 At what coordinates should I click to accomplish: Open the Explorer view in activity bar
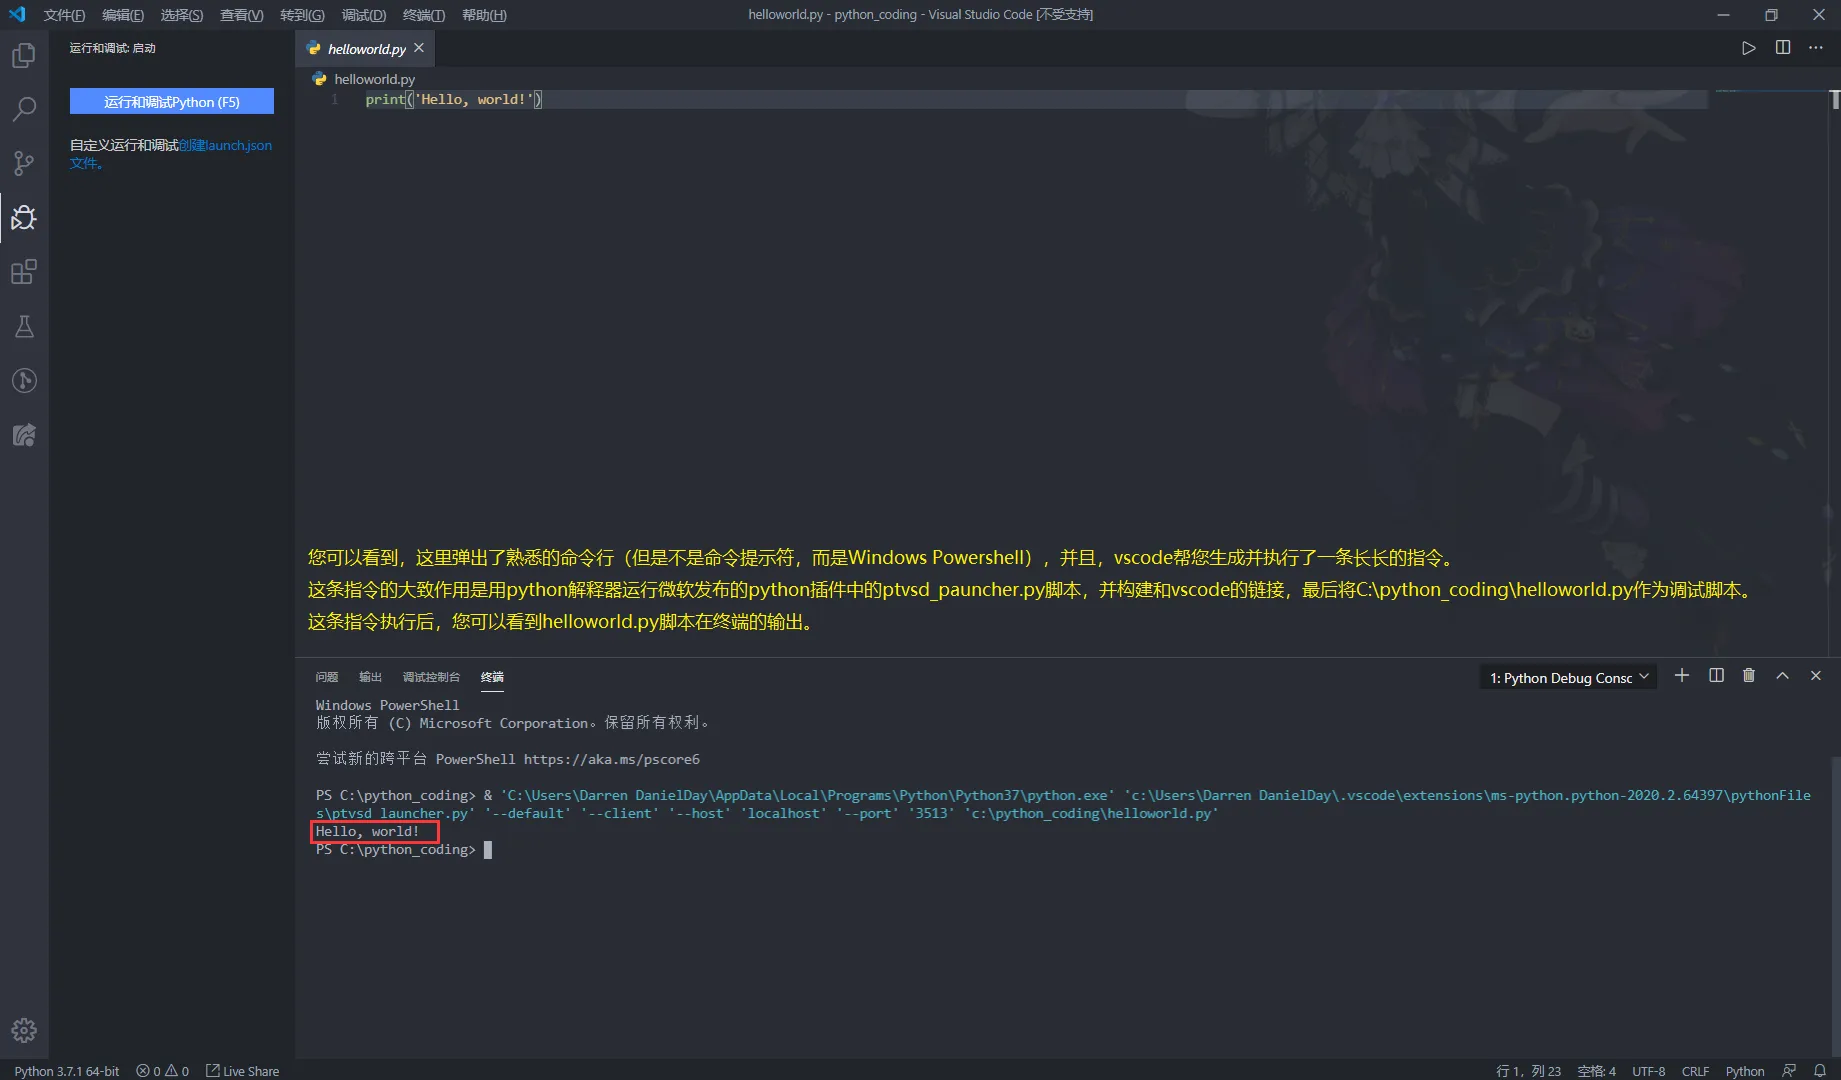[x=24, y=55]
